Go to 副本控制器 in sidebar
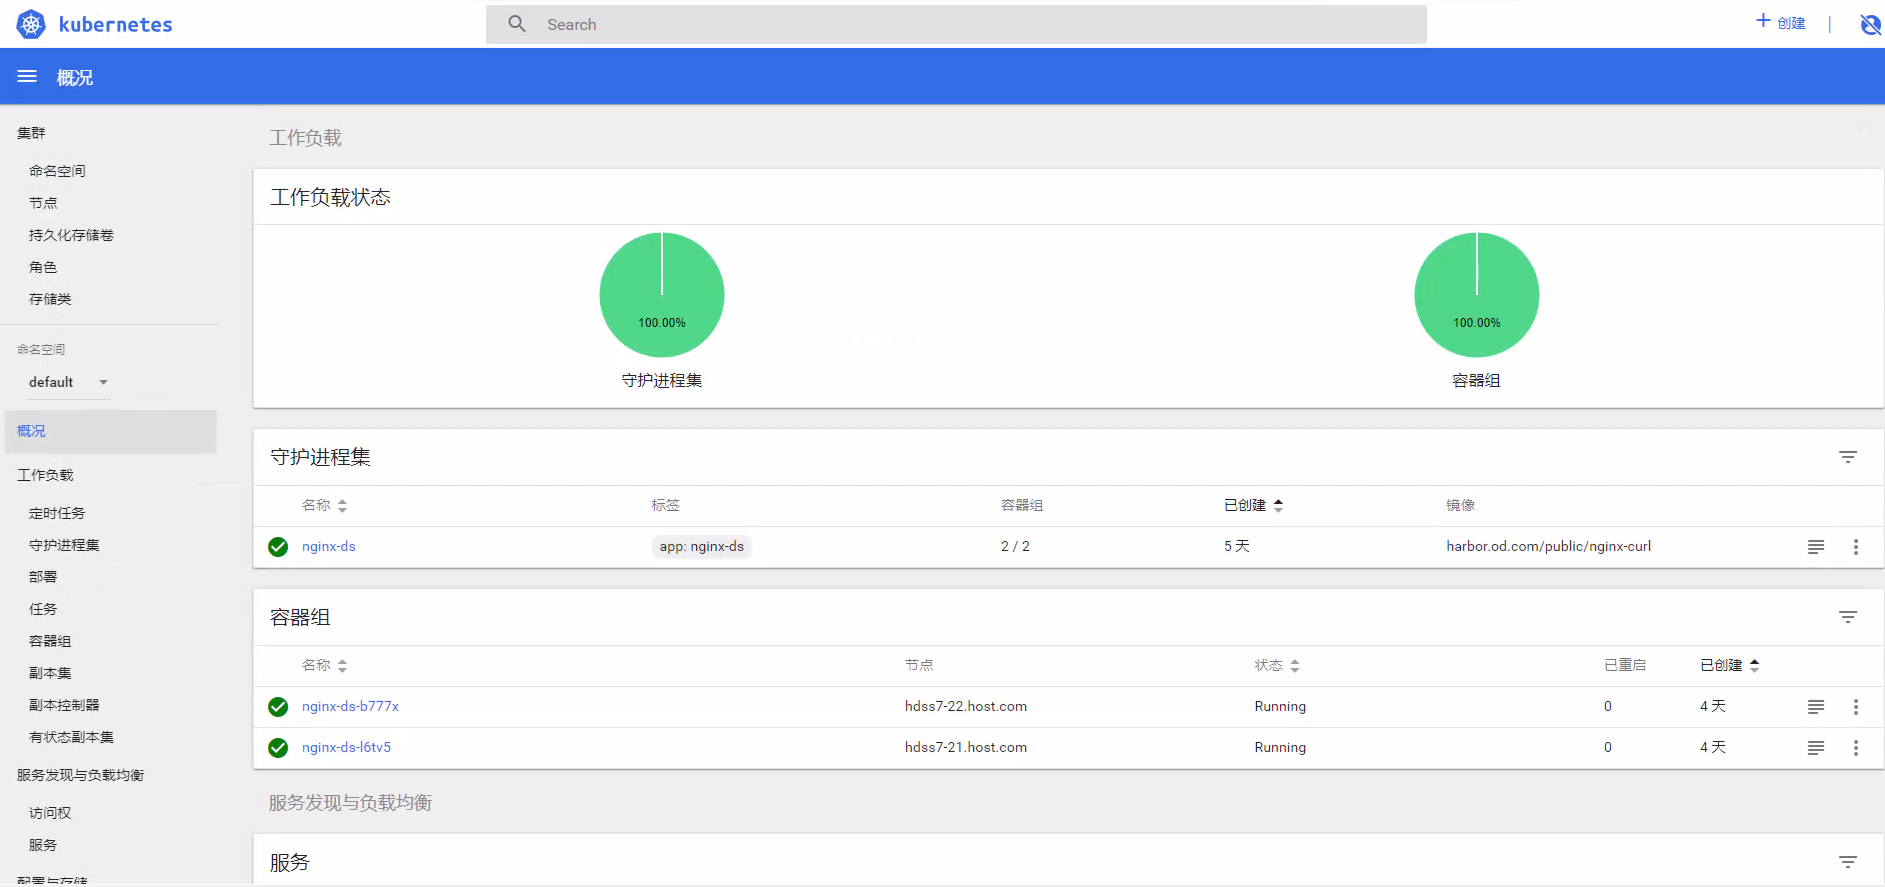 (64, 705)
